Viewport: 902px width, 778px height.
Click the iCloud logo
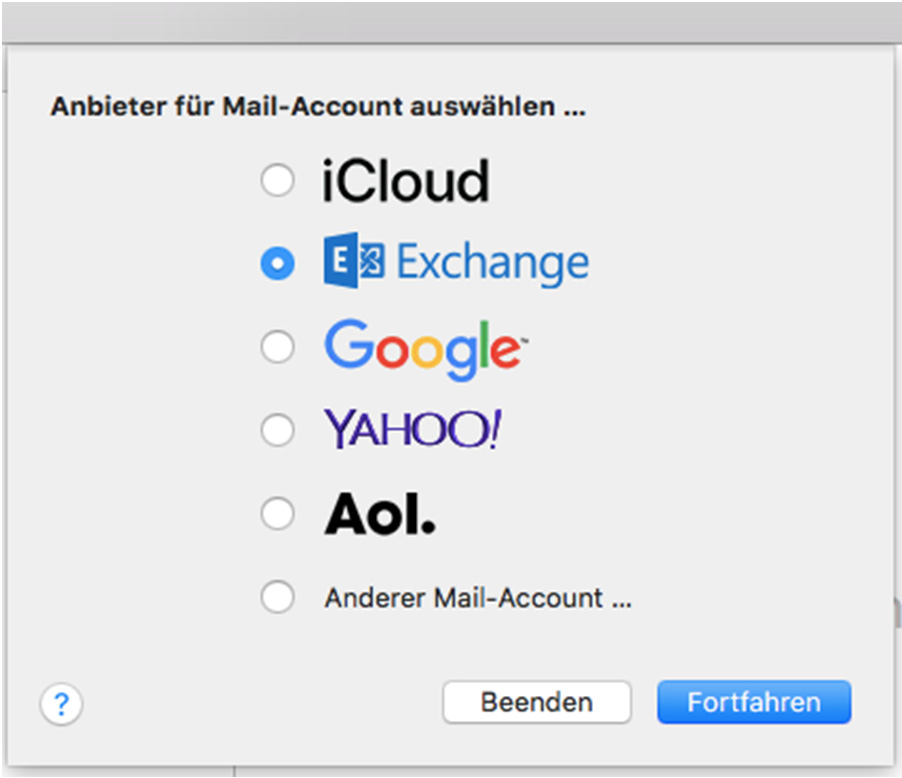point(406,181)
